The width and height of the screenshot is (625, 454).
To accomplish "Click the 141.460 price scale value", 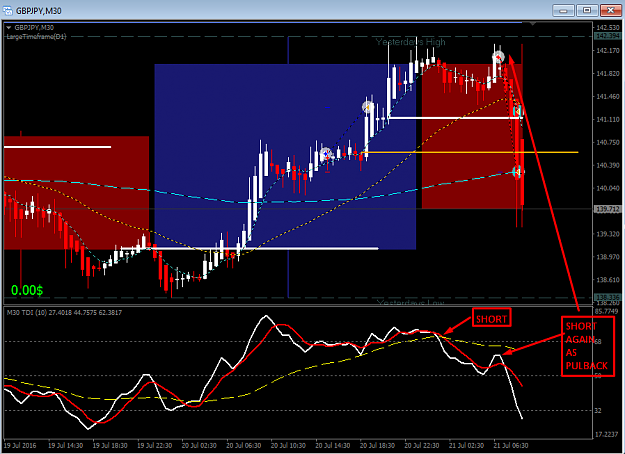I will pyautogui.click(x=608, y=96).
